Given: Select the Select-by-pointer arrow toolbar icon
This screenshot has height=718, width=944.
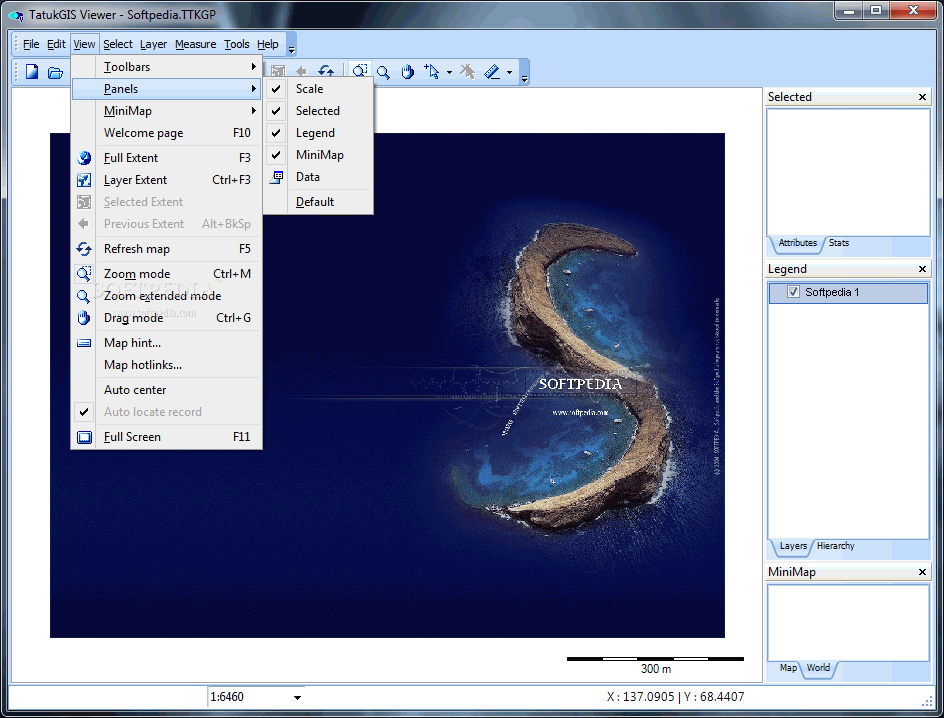Looking at the screenshot, I should [432, 72].
